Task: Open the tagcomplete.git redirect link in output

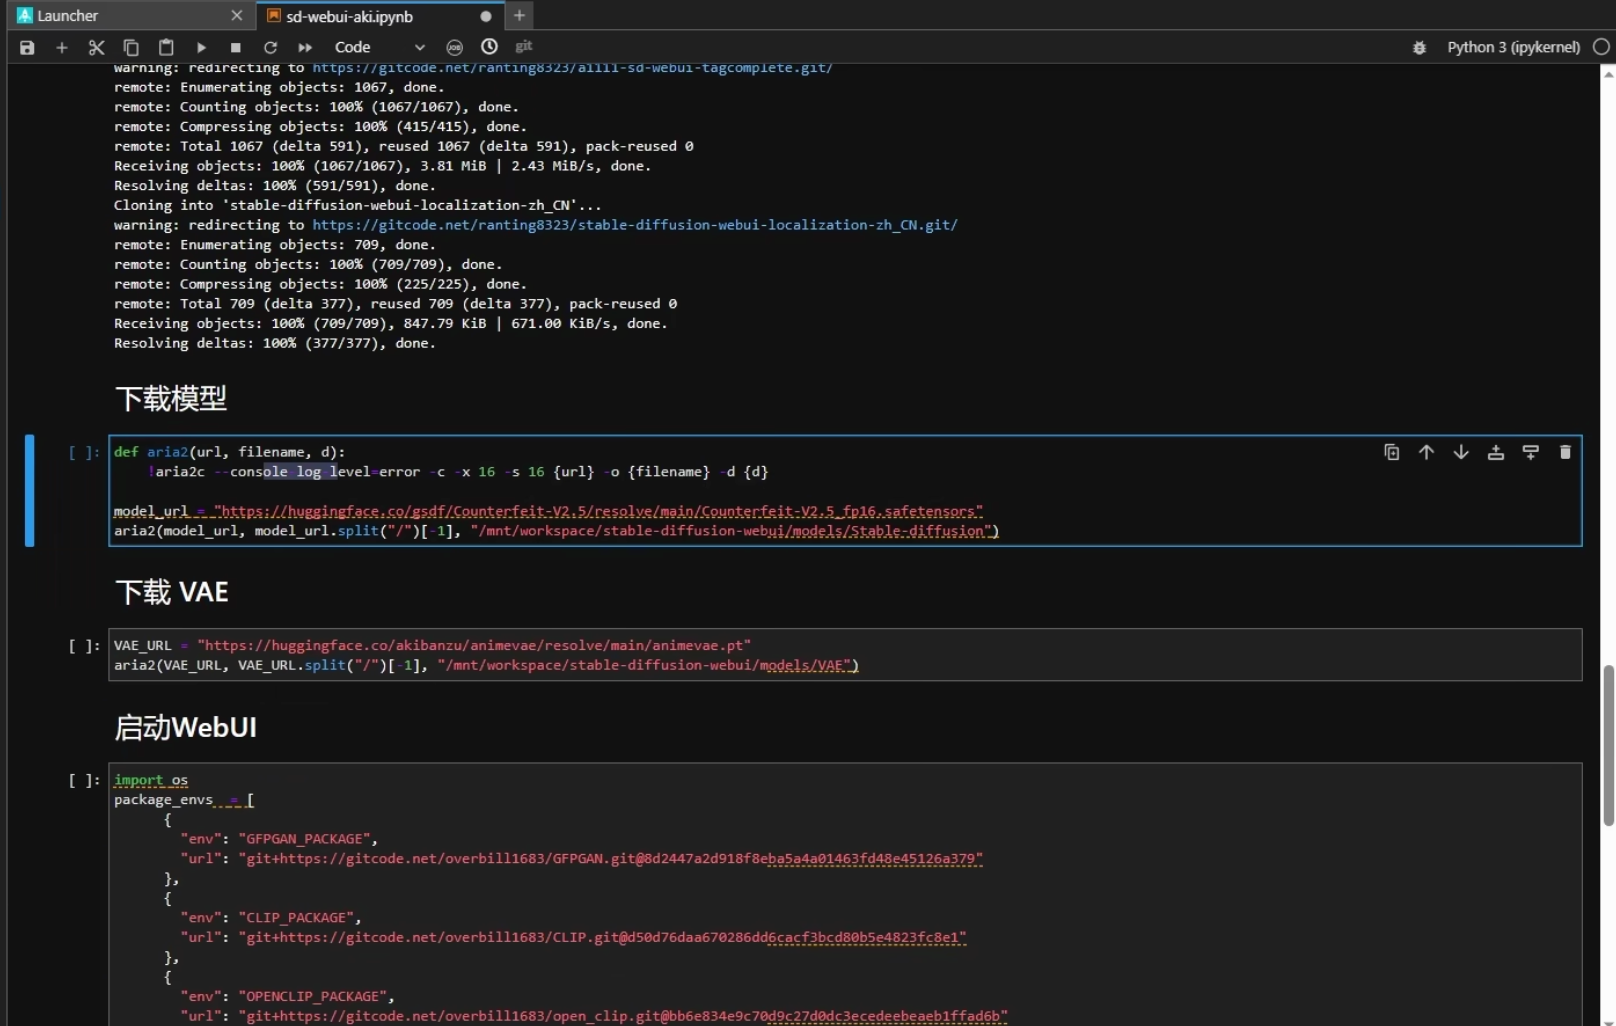Action: click(572, 68)
